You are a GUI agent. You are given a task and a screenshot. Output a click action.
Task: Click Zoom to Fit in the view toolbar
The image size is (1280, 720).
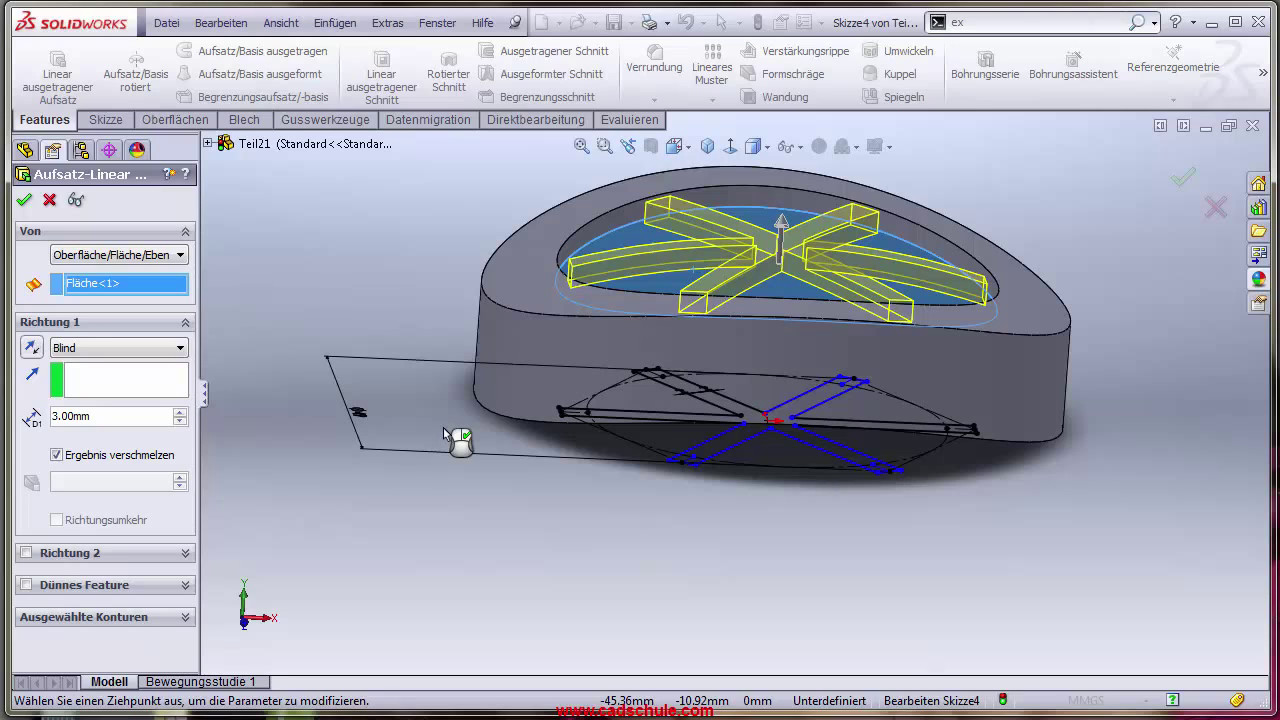pyautogui.click(x=581, y=146)
